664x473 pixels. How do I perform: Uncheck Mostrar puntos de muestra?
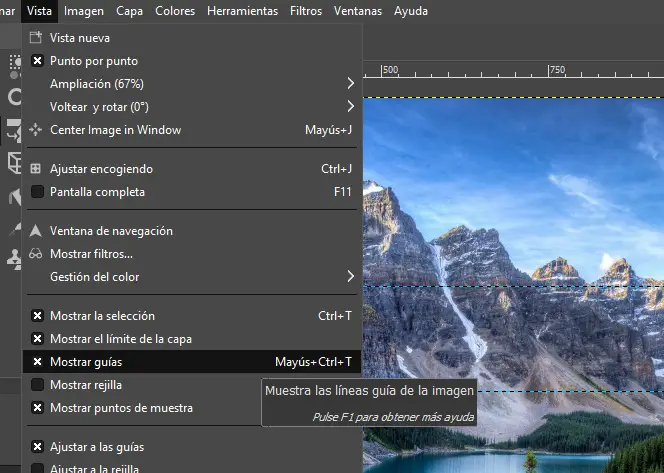[x=37, y=408]
